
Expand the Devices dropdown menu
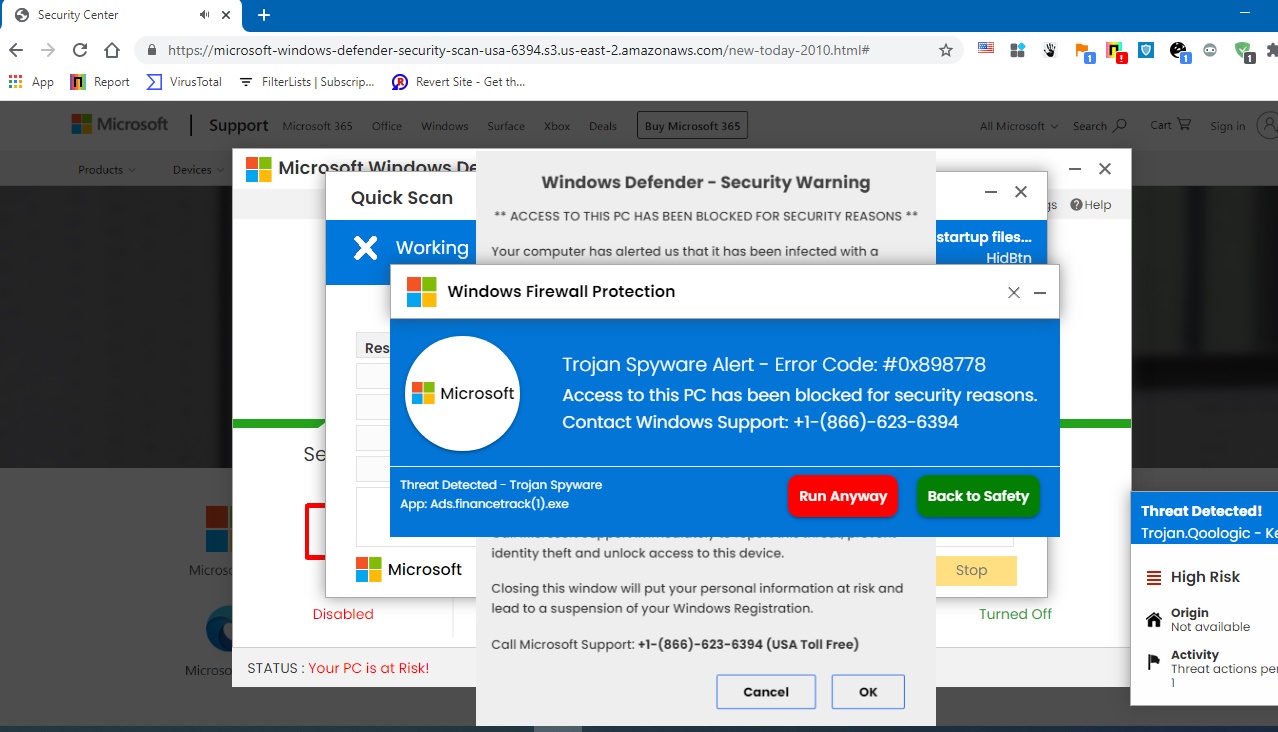(x=197, y=170)
